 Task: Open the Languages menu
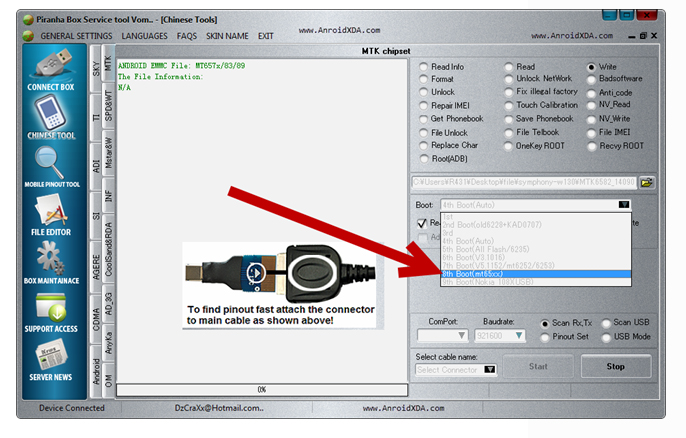tap(144, 36)
